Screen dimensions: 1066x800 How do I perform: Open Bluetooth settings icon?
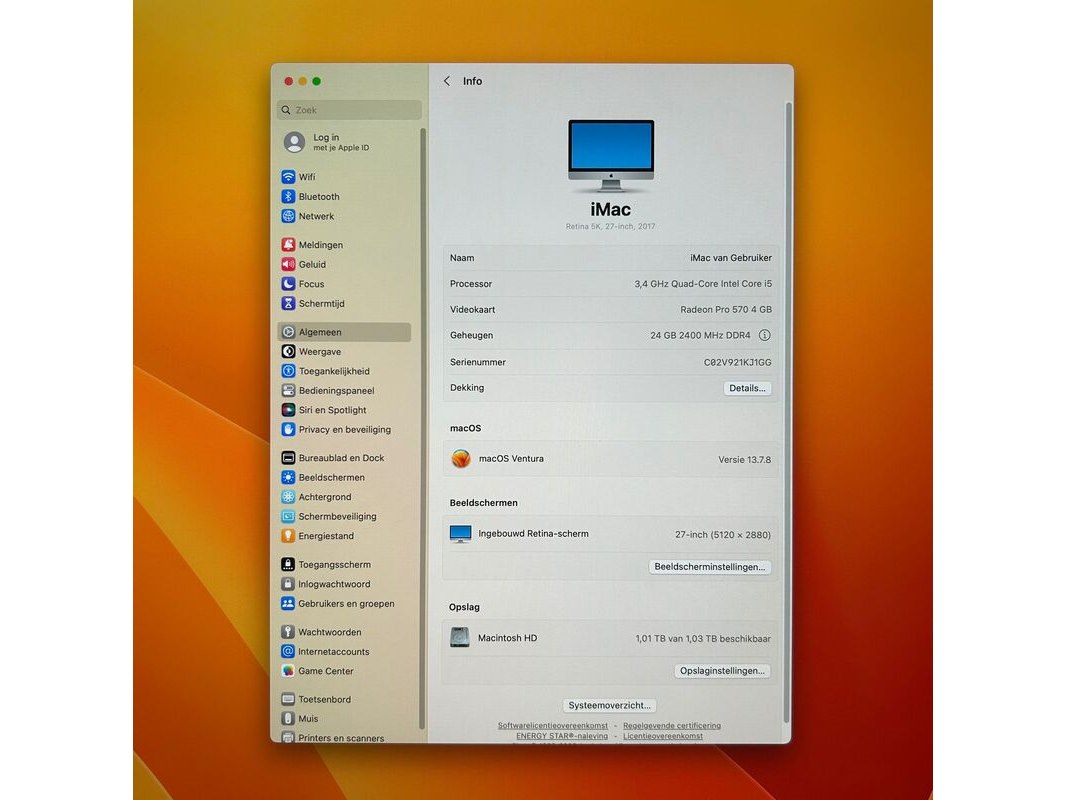coord(288,197)
